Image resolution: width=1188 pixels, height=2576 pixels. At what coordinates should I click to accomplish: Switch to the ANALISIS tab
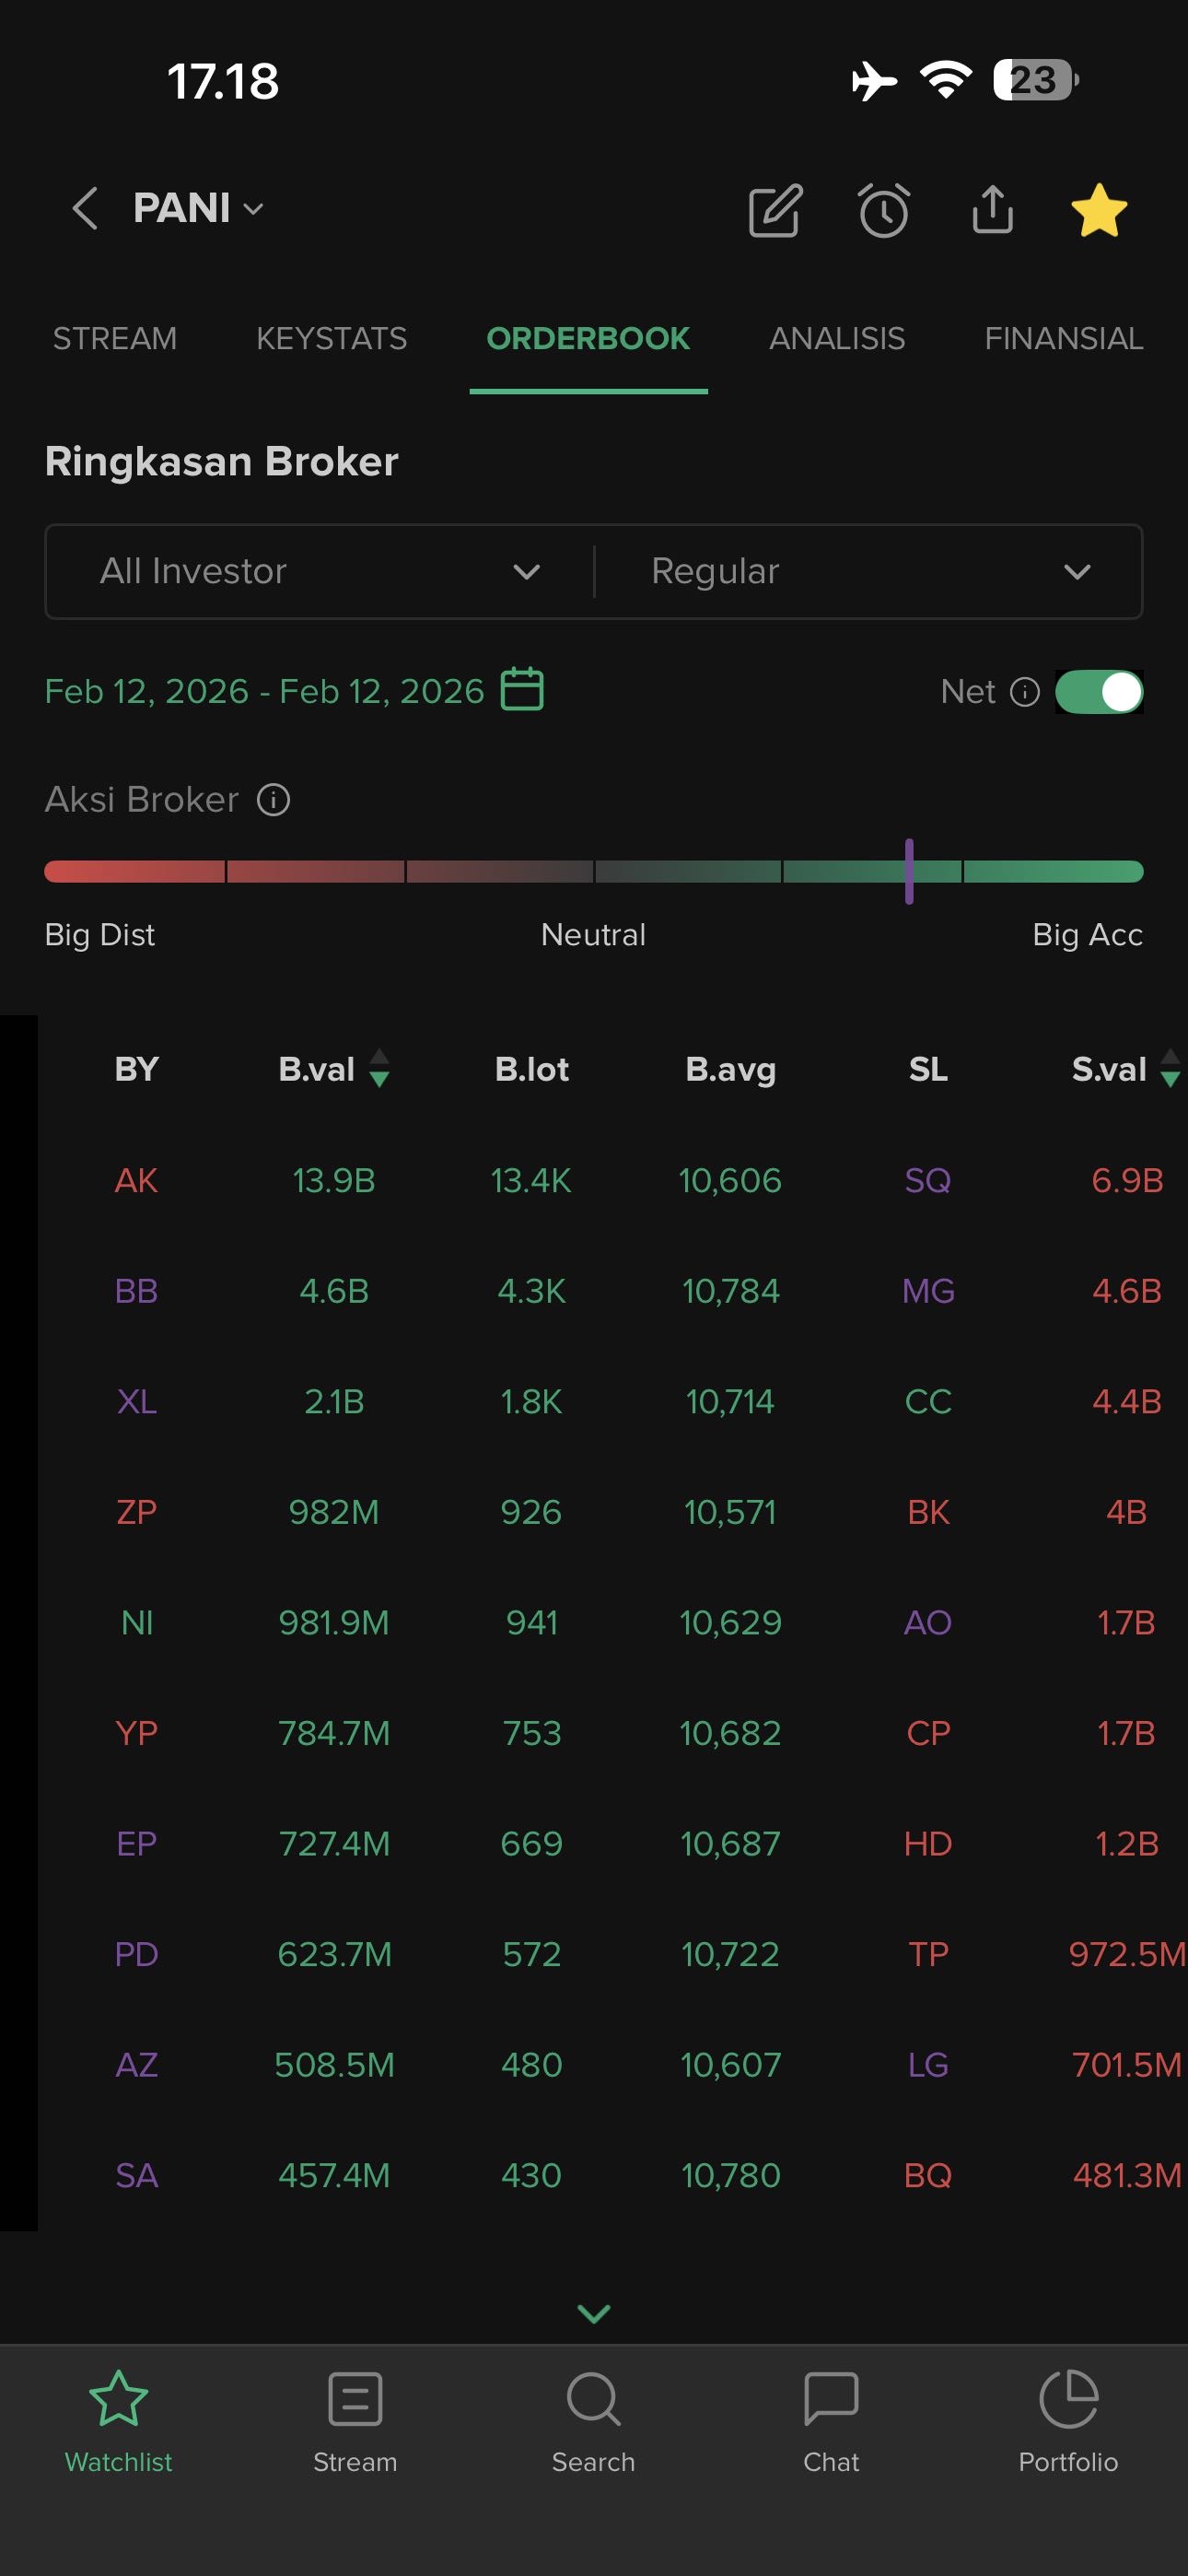pos(836,339)
